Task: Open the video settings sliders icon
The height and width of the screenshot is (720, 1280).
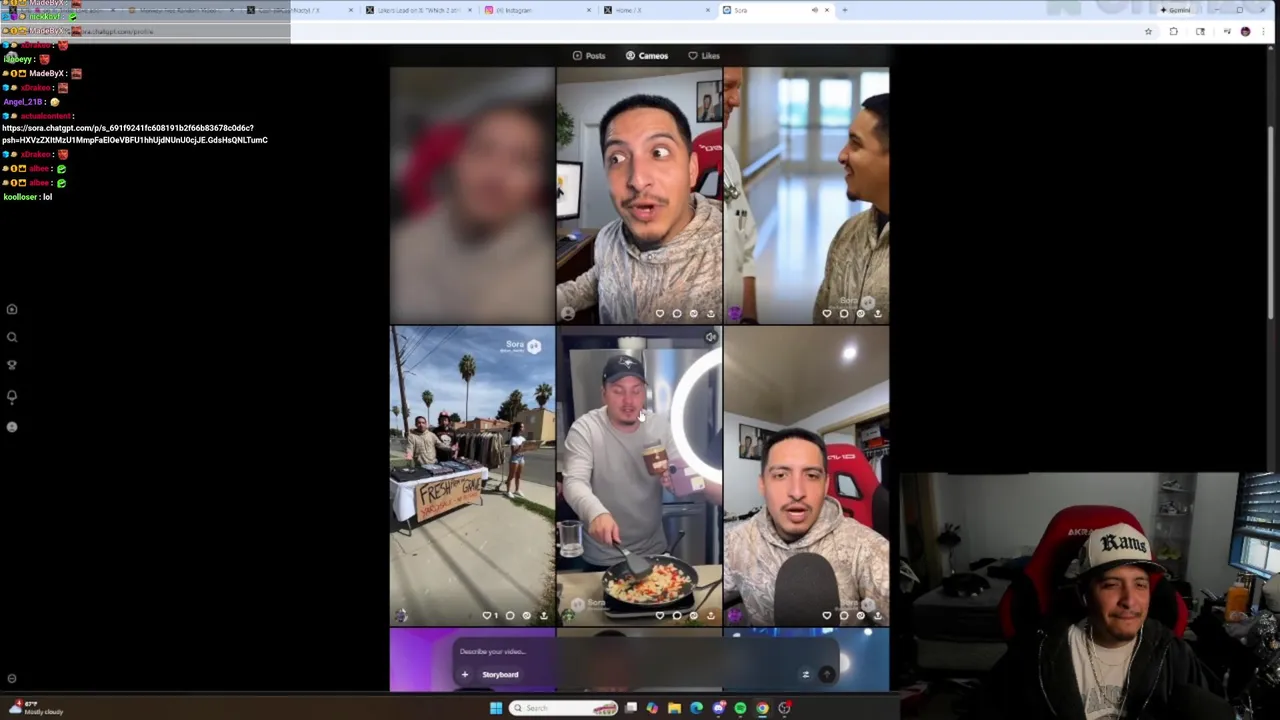Action: coord(806,675)
